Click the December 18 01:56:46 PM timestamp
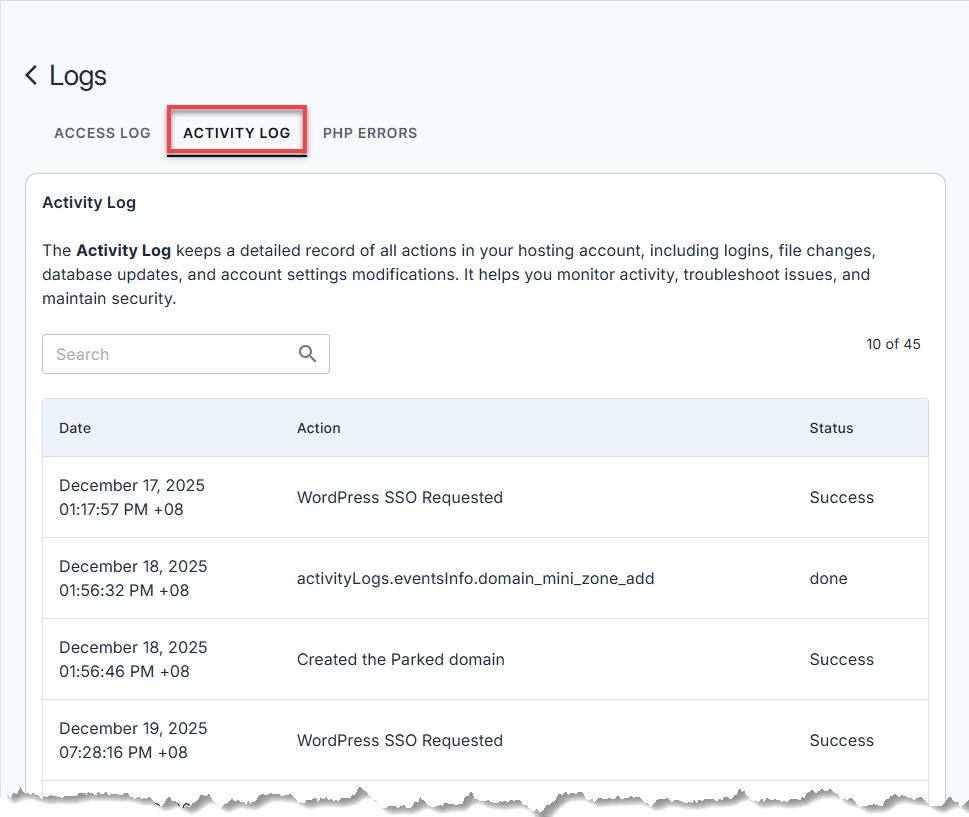Screen dimensions: 969x817 [x=121, y=671]
